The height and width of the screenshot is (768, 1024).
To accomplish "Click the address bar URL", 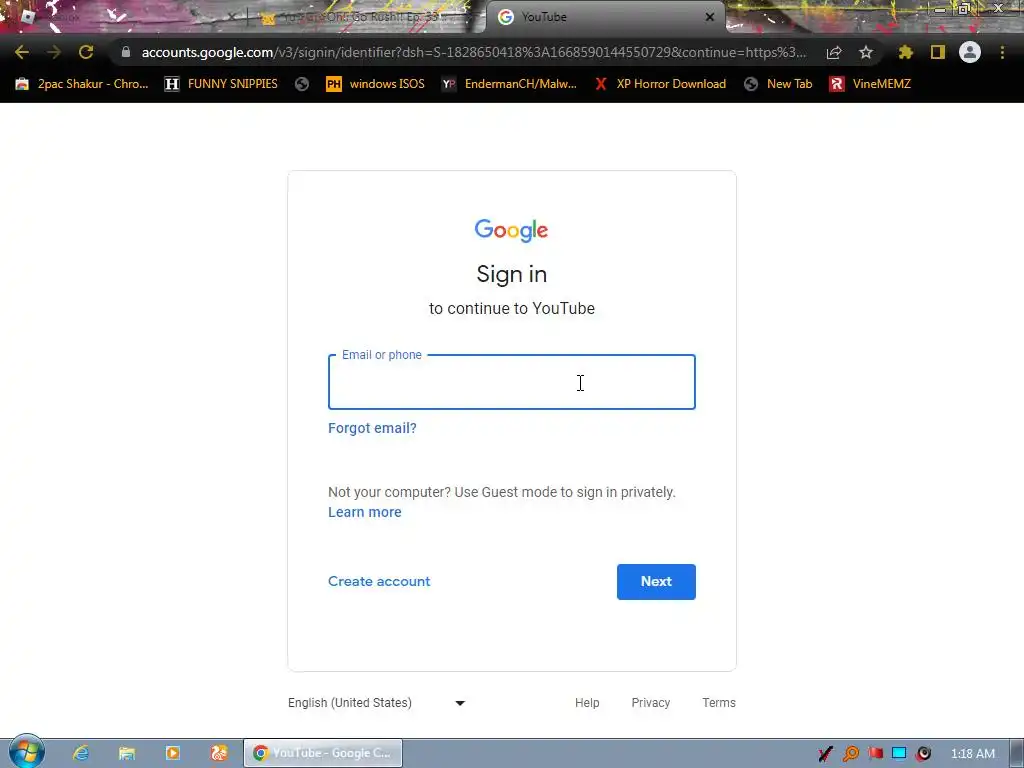I will 473,52.
